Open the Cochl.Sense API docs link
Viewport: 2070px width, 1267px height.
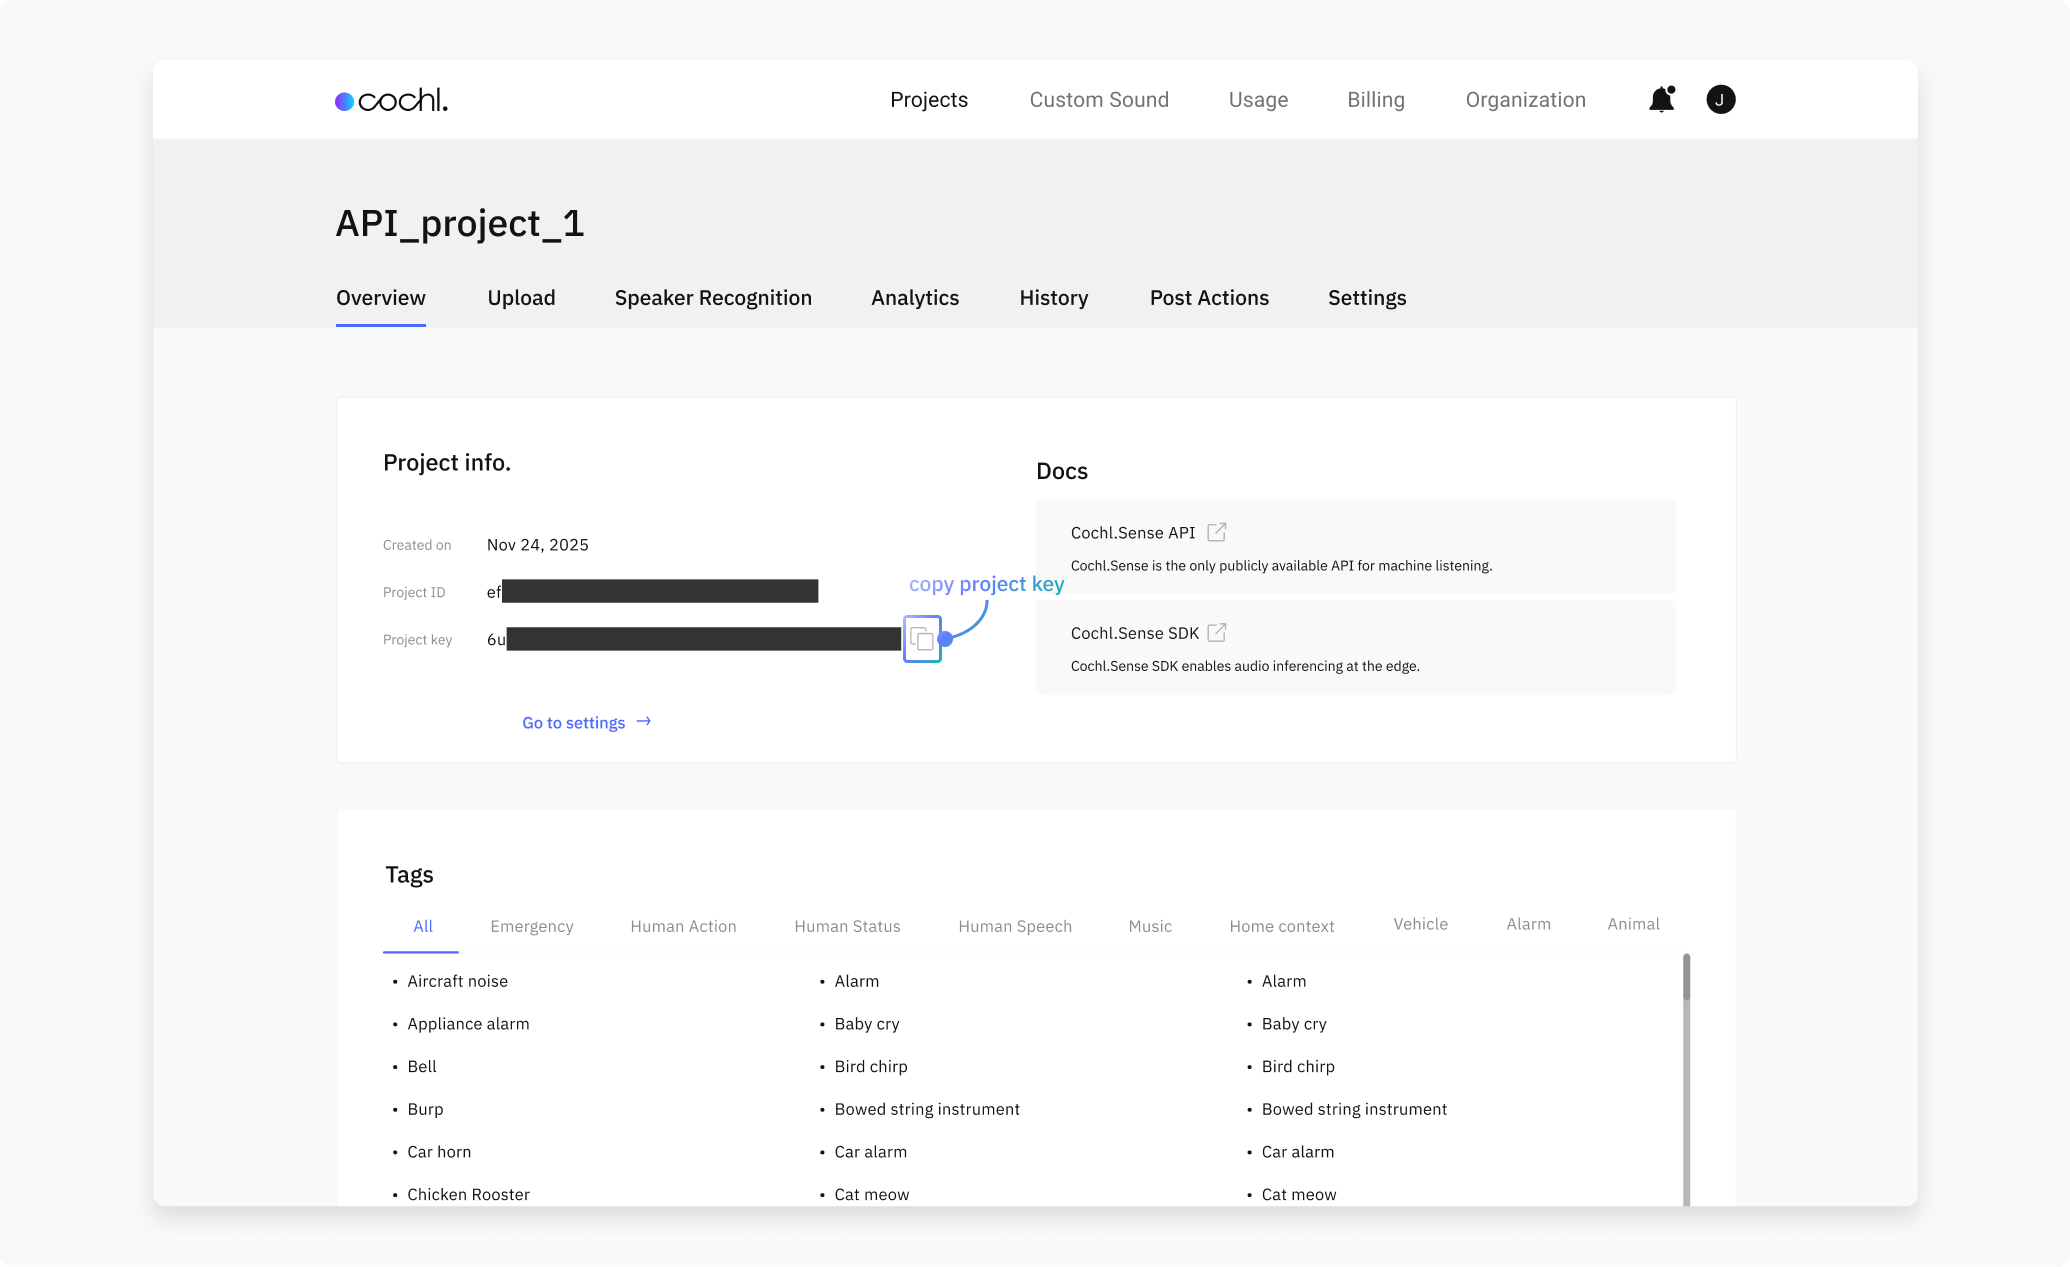click(1133, 533)
